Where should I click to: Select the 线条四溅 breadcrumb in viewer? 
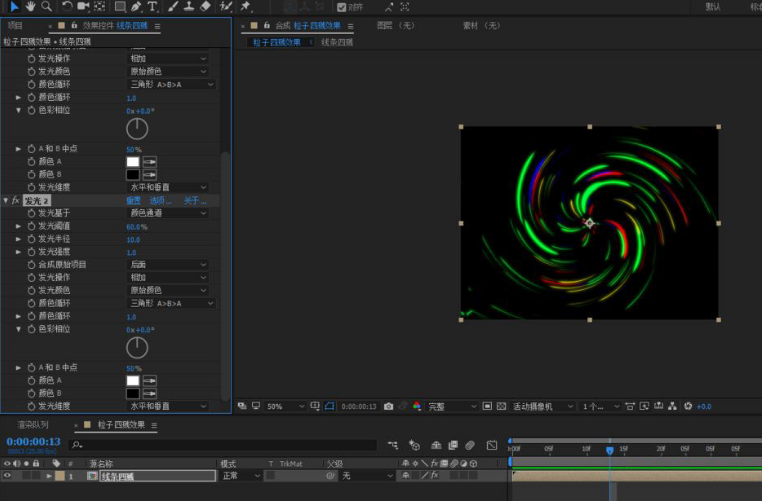click(337, 42)
